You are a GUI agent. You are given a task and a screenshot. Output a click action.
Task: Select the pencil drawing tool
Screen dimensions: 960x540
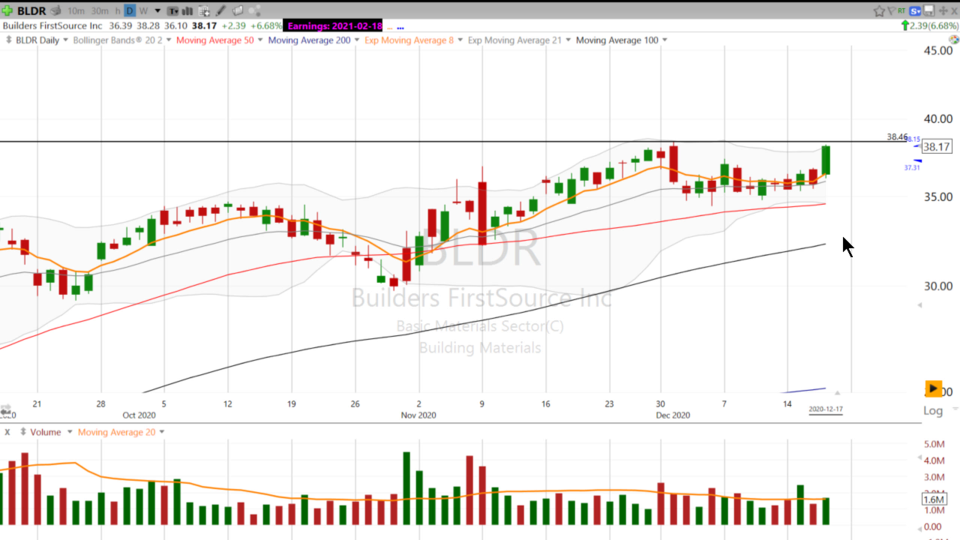tap(220, 11)
